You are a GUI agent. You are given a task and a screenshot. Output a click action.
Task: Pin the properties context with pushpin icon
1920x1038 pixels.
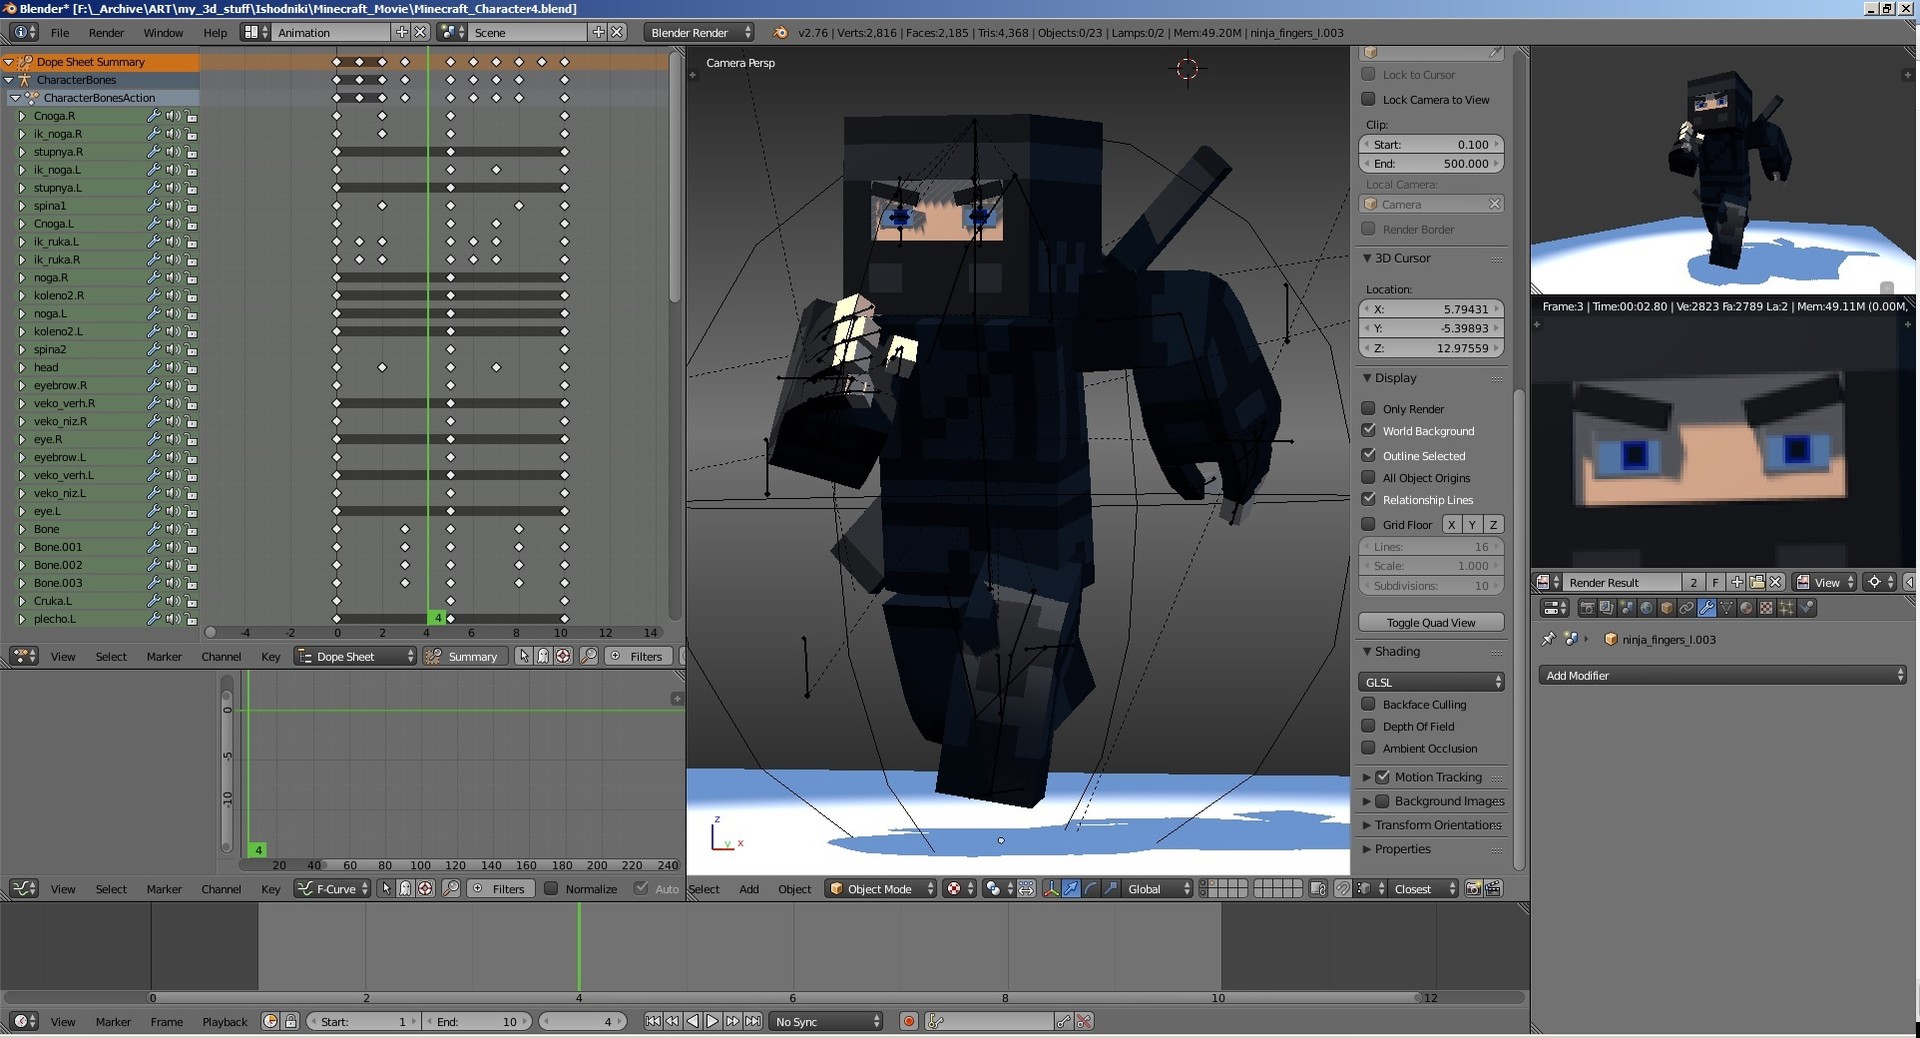click(x=1548, y=639)
